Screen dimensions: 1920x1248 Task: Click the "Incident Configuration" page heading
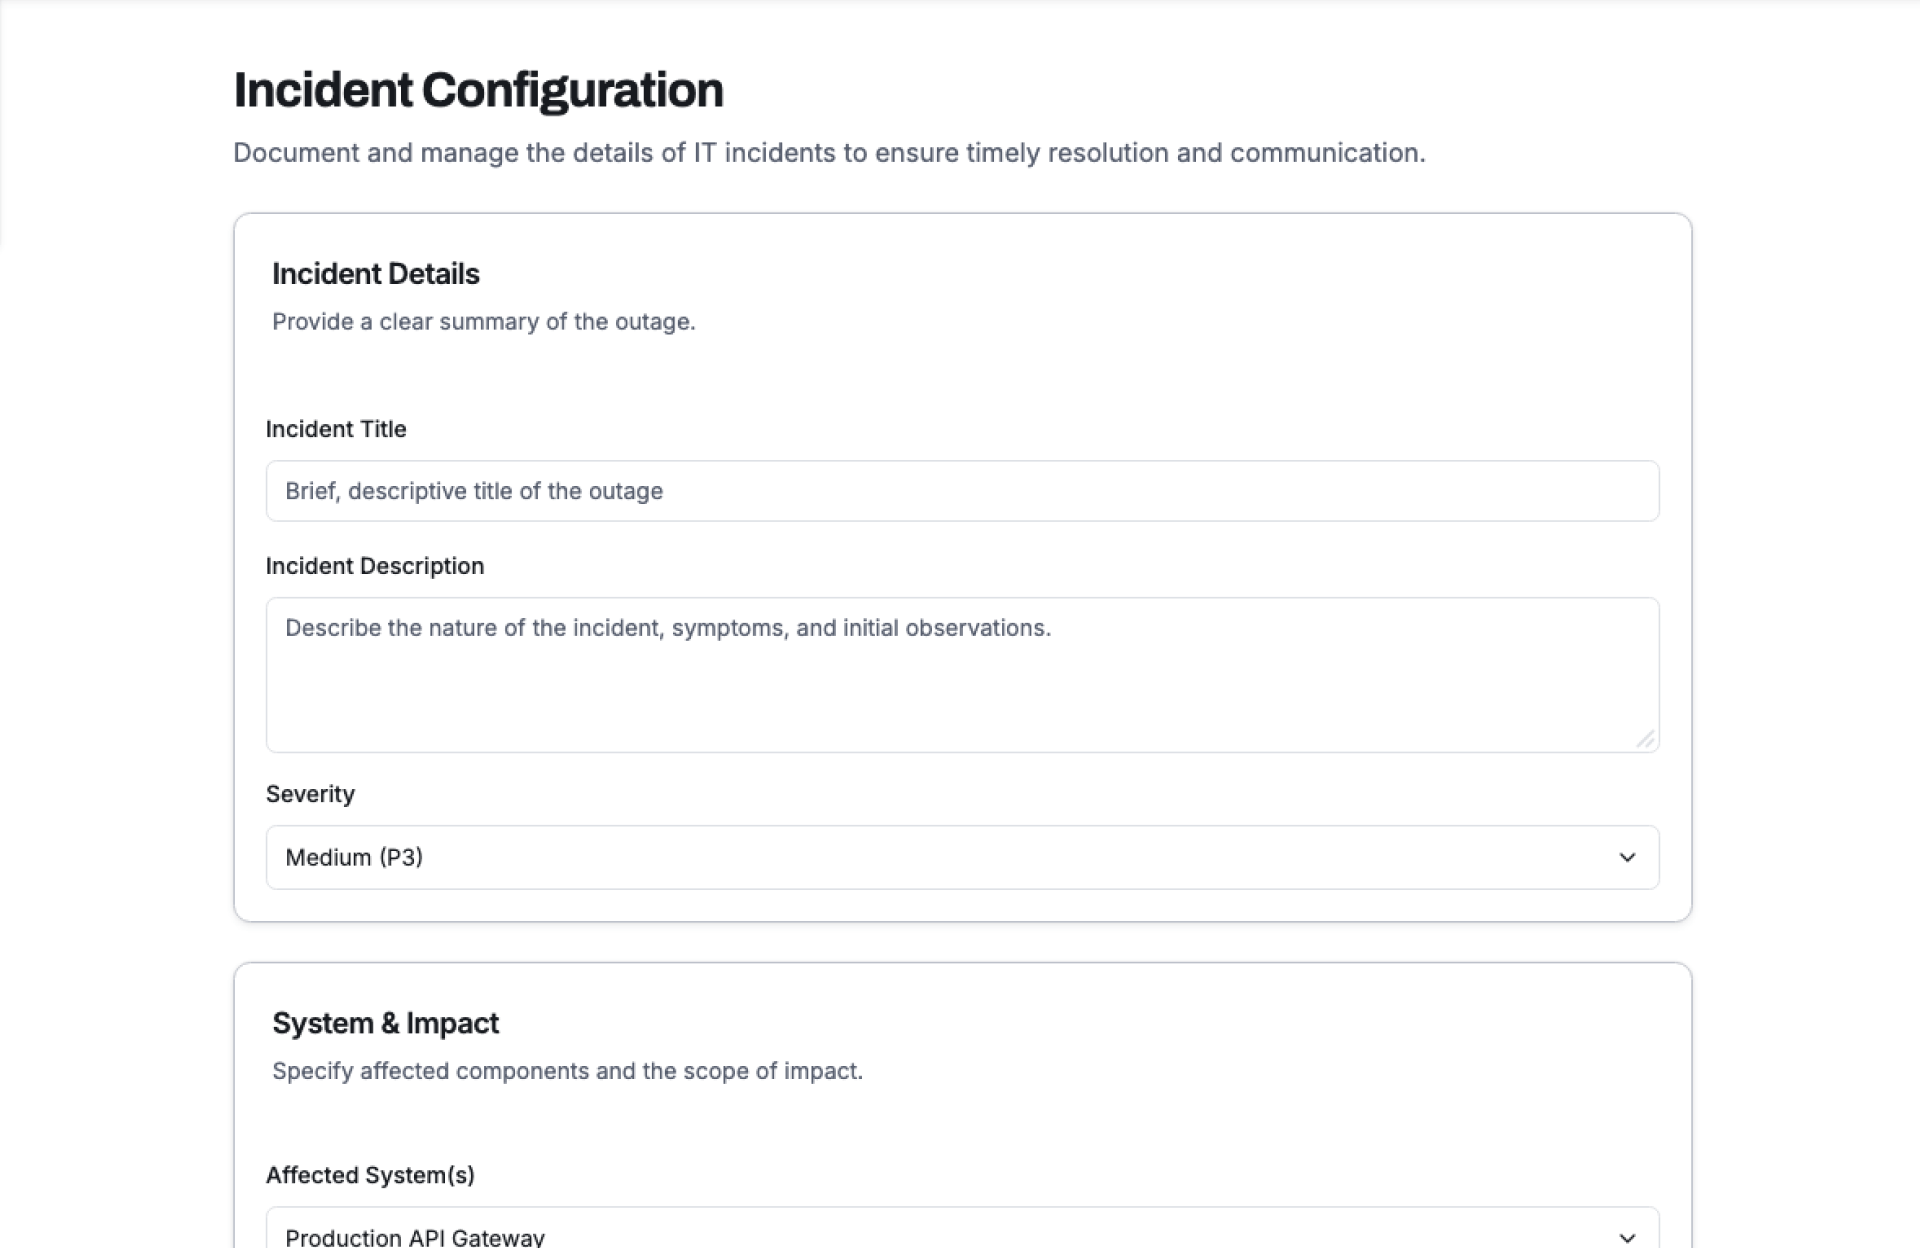click(x=478, y=90)
